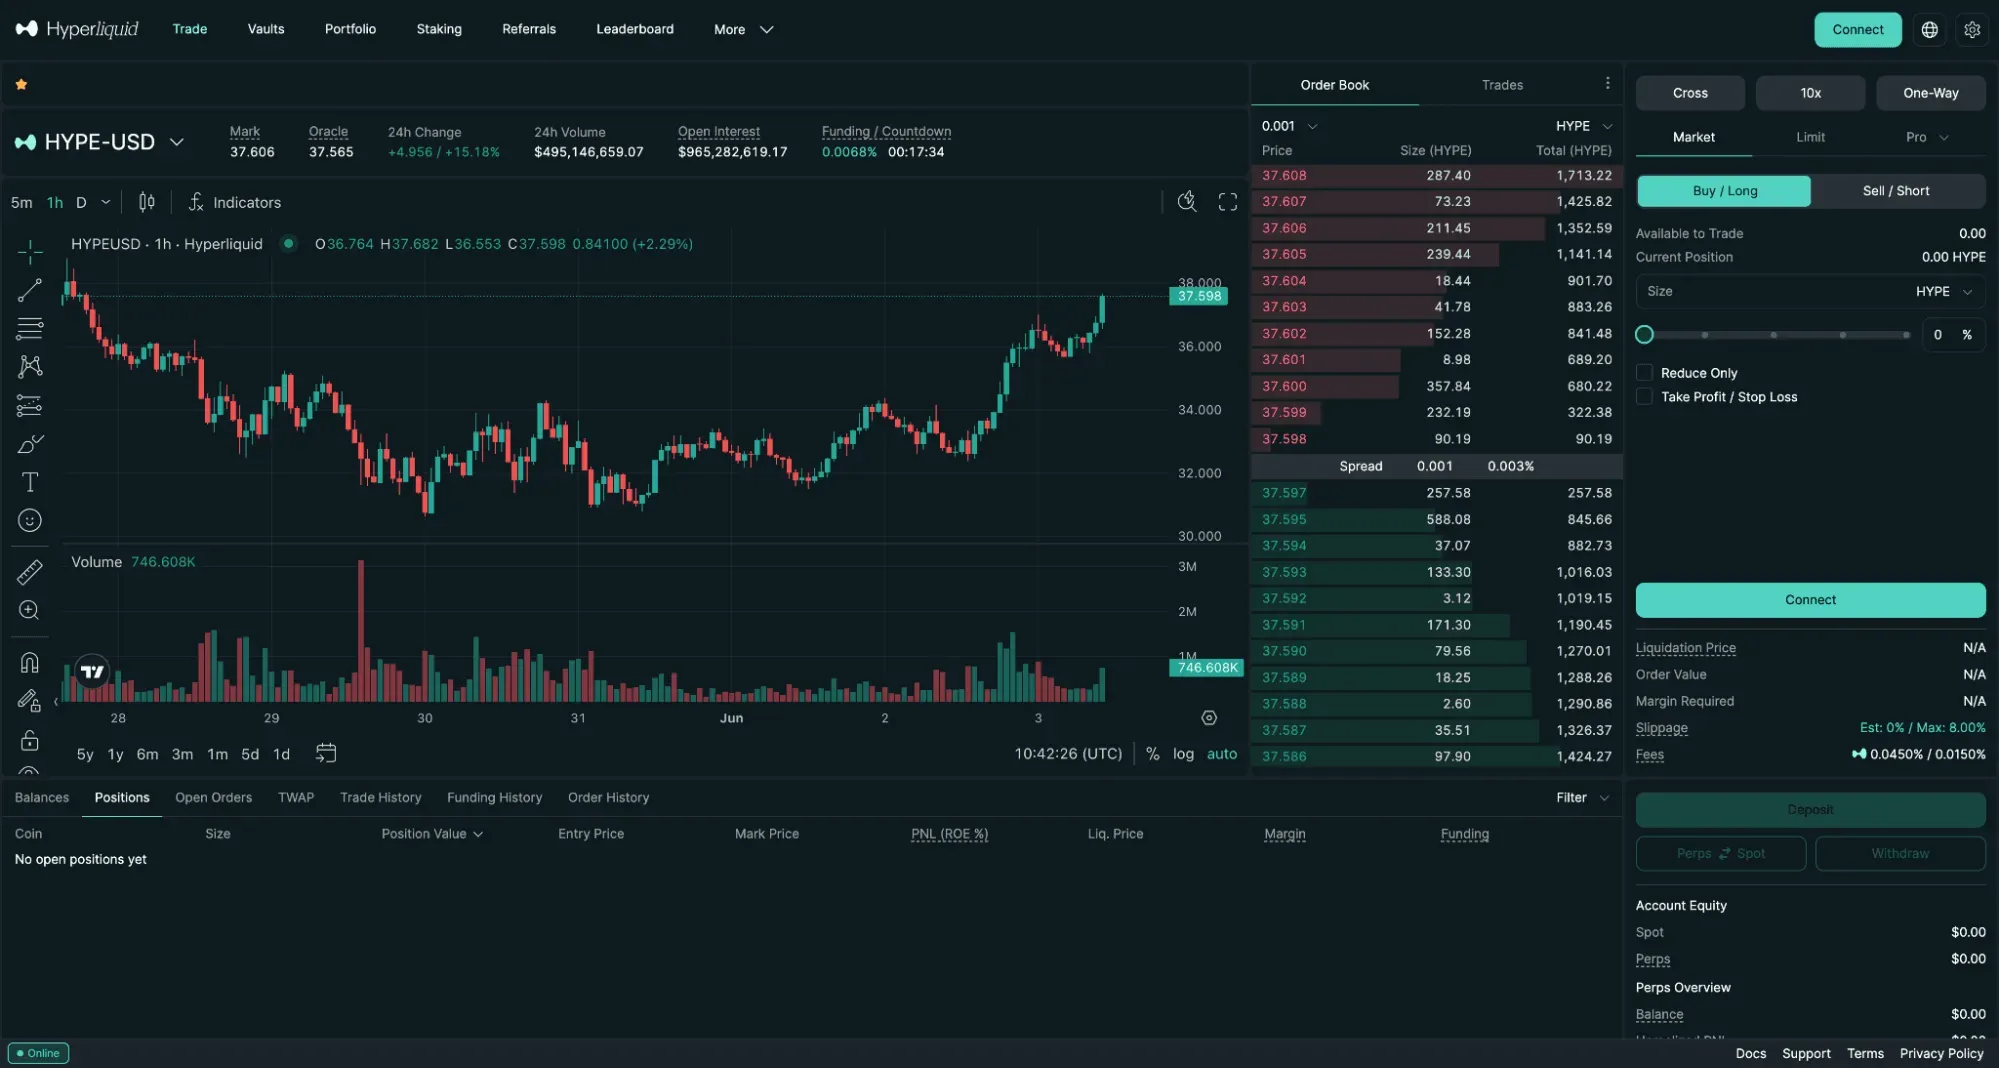Select the pattern drawing tool
Screen dimensions: 1999x1068
(x=30, y=366)
